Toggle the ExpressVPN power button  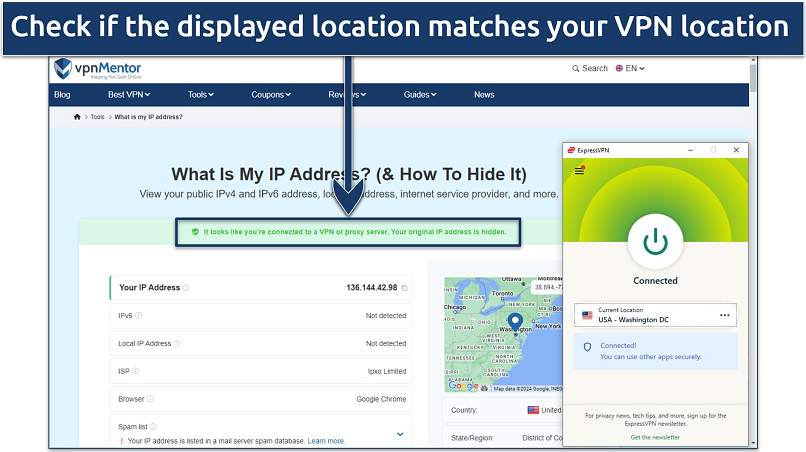click(x=655, y=242)
